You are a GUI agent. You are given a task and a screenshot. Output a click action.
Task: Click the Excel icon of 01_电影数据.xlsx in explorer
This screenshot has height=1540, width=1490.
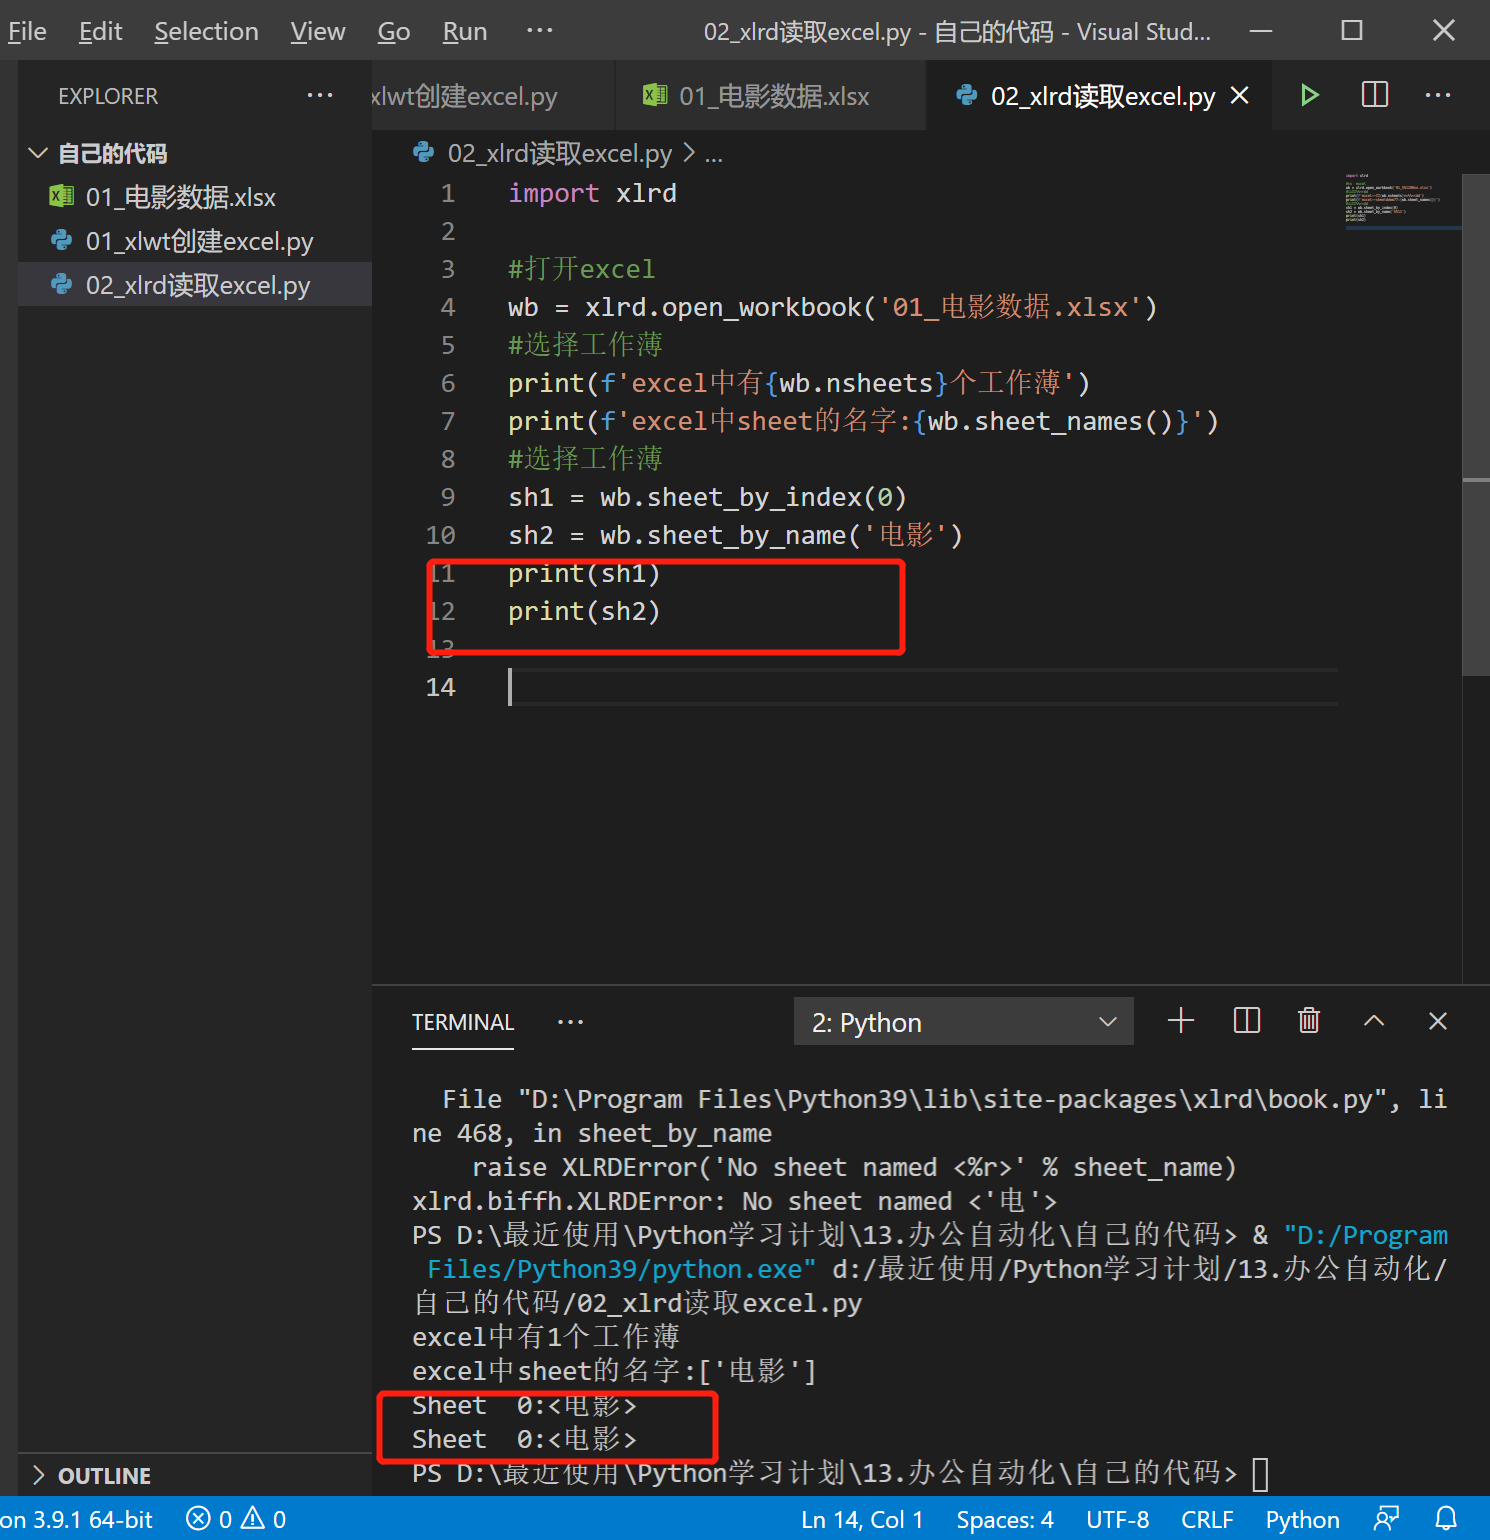click(61, 196)
